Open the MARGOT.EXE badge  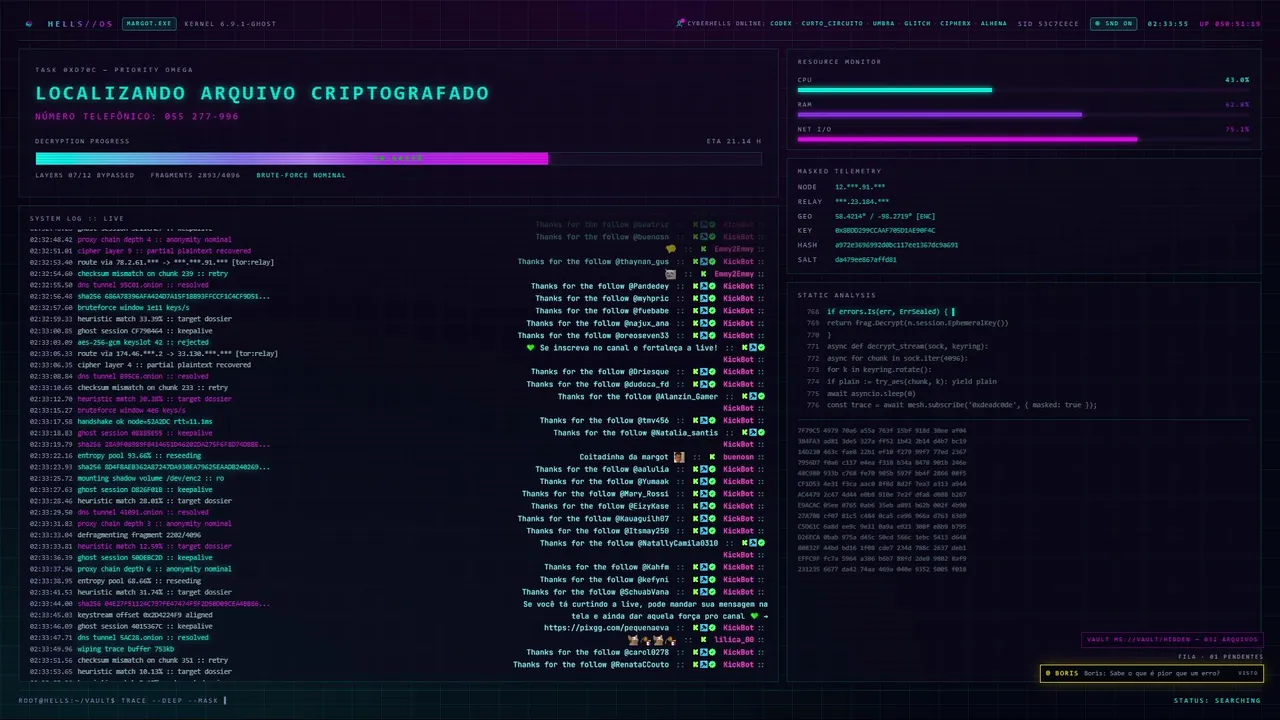click(147, 23)
